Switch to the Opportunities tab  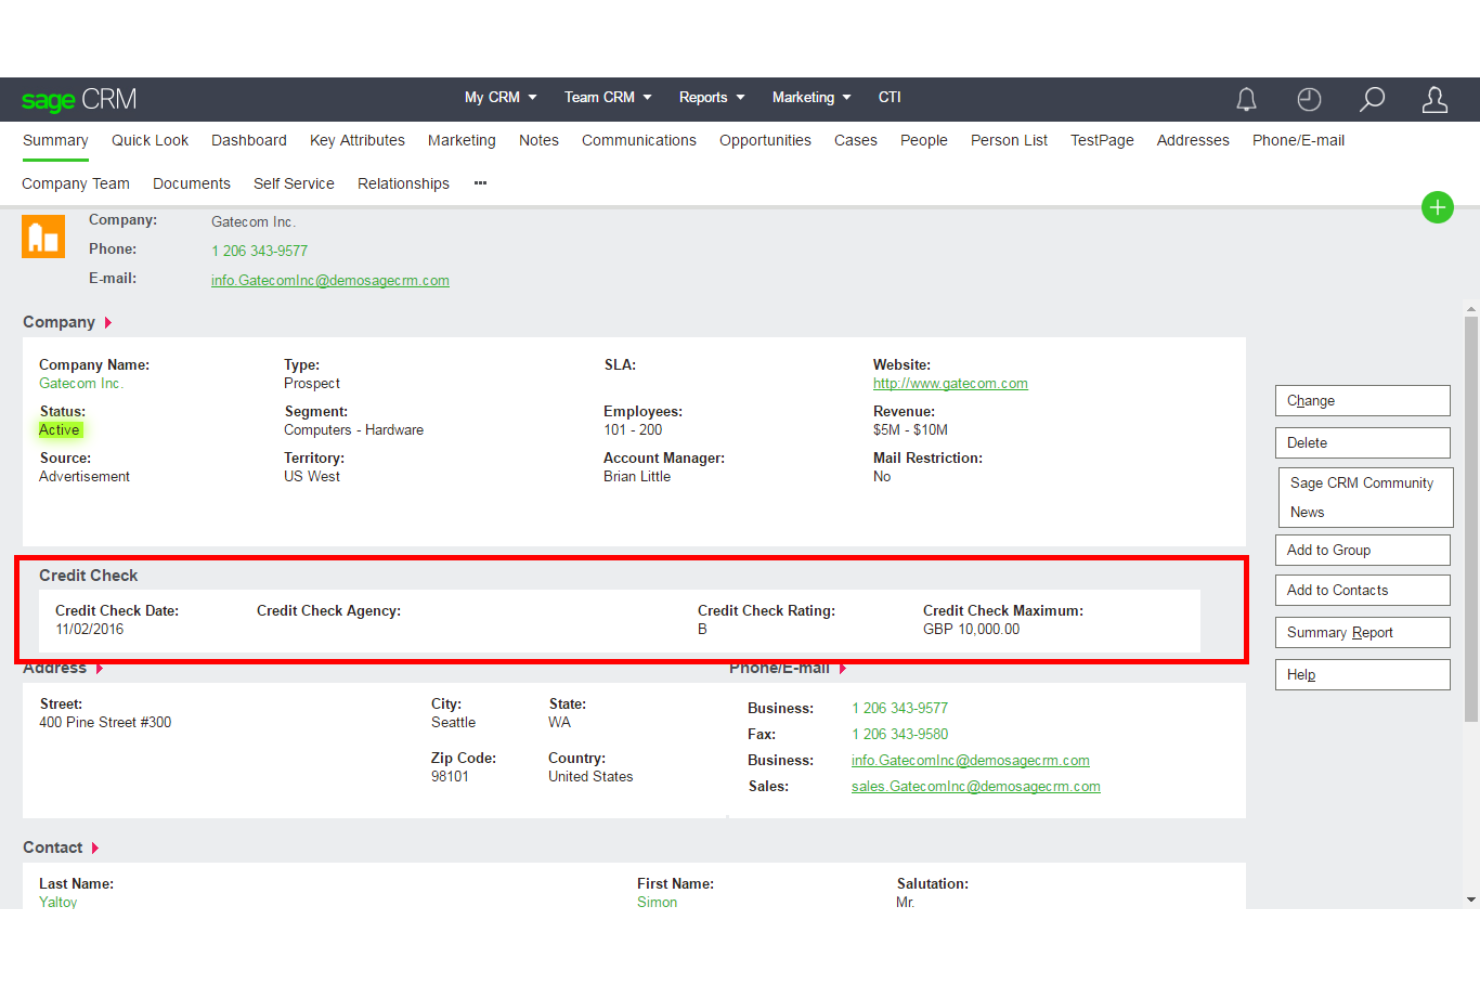point(765,140)
